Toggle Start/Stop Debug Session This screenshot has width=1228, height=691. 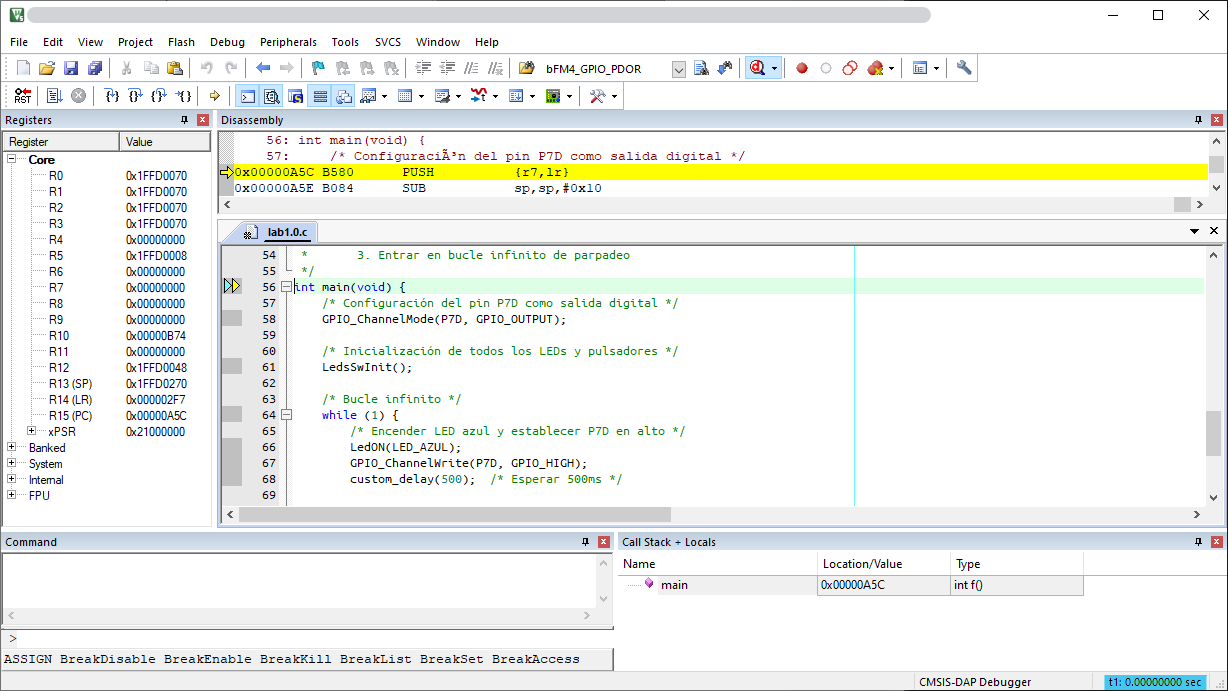(x=757, y=69)
